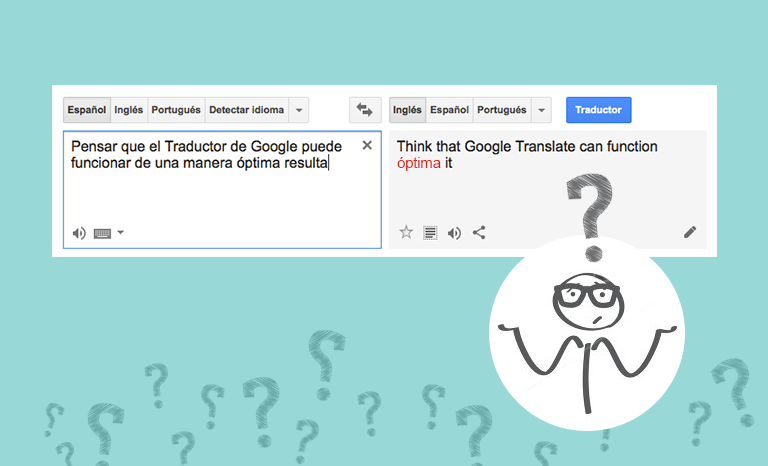Select Portugués as source language
The width and height of the screenshot is (768, 466).
point(176,110)
